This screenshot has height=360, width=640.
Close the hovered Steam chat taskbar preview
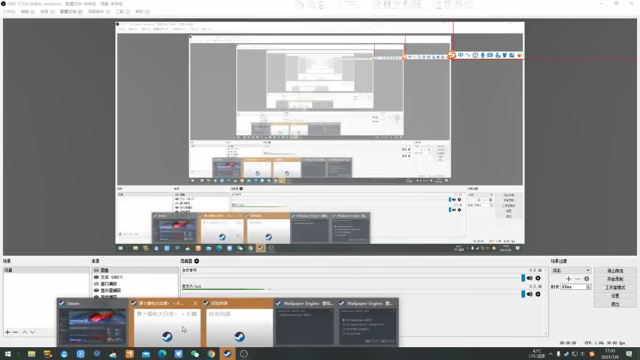(x=195, y=303)
